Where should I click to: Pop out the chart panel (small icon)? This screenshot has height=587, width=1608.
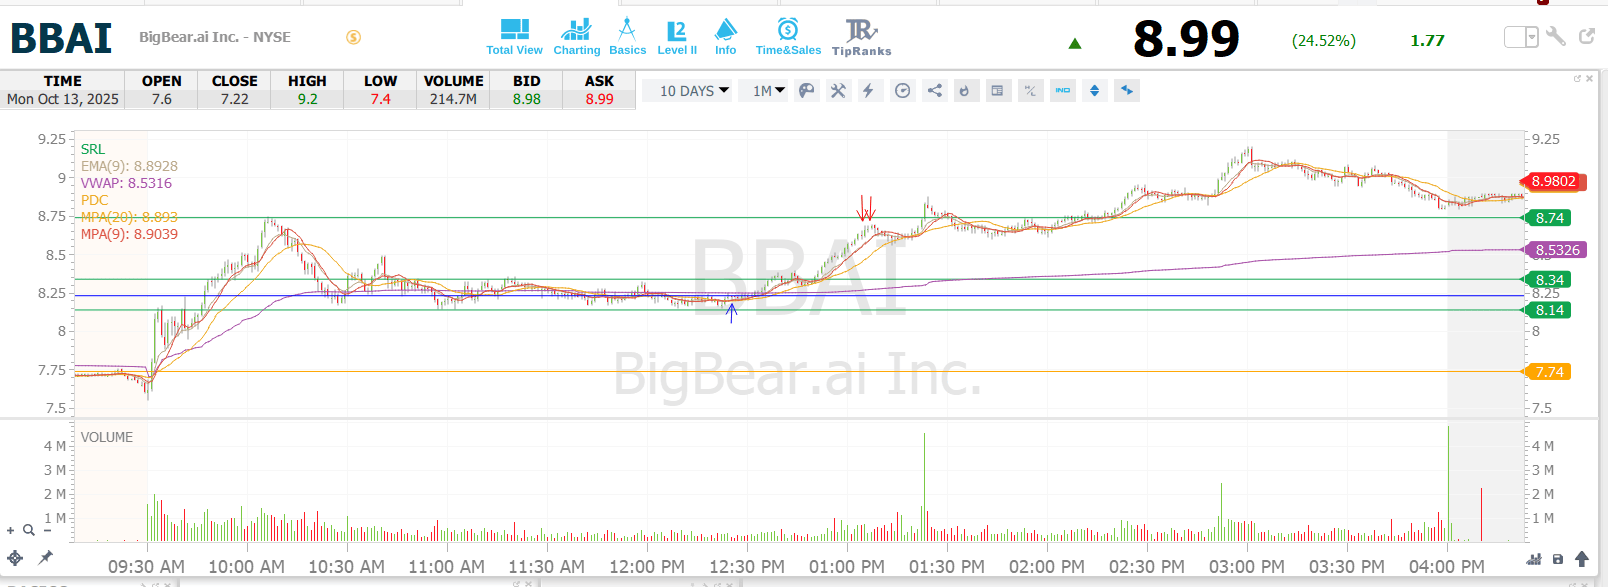1578,78
